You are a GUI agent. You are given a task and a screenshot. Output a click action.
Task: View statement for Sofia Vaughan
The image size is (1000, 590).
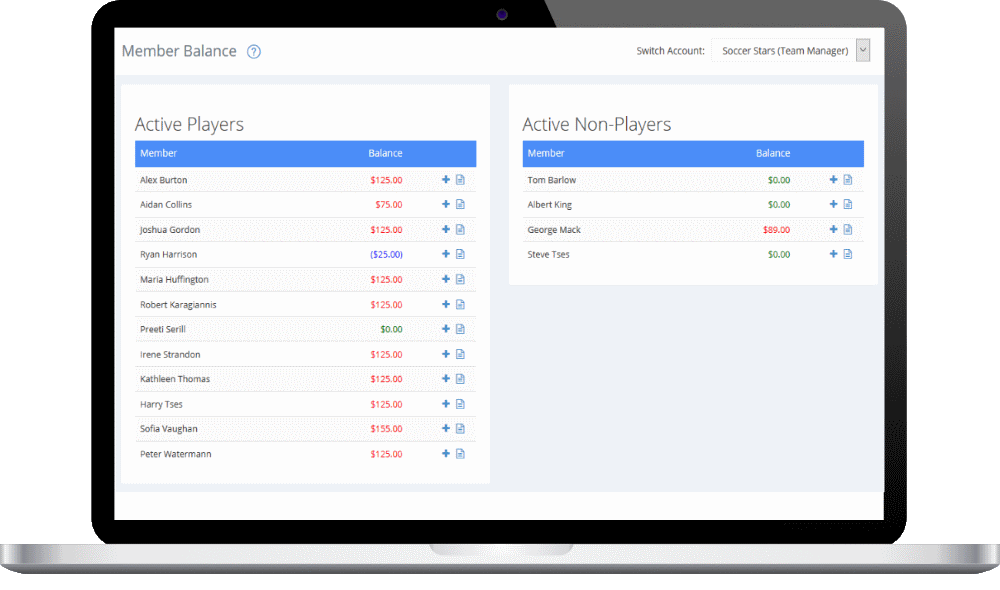[460, 428]
